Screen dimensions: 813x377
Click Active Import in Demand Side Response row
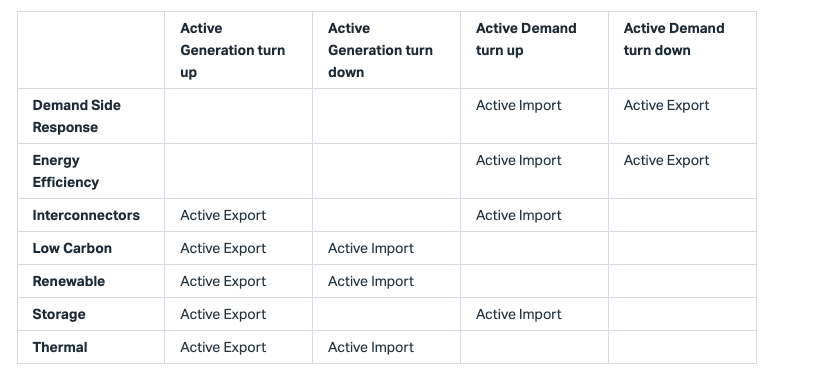pyautogui.click(x=518, y=105)
